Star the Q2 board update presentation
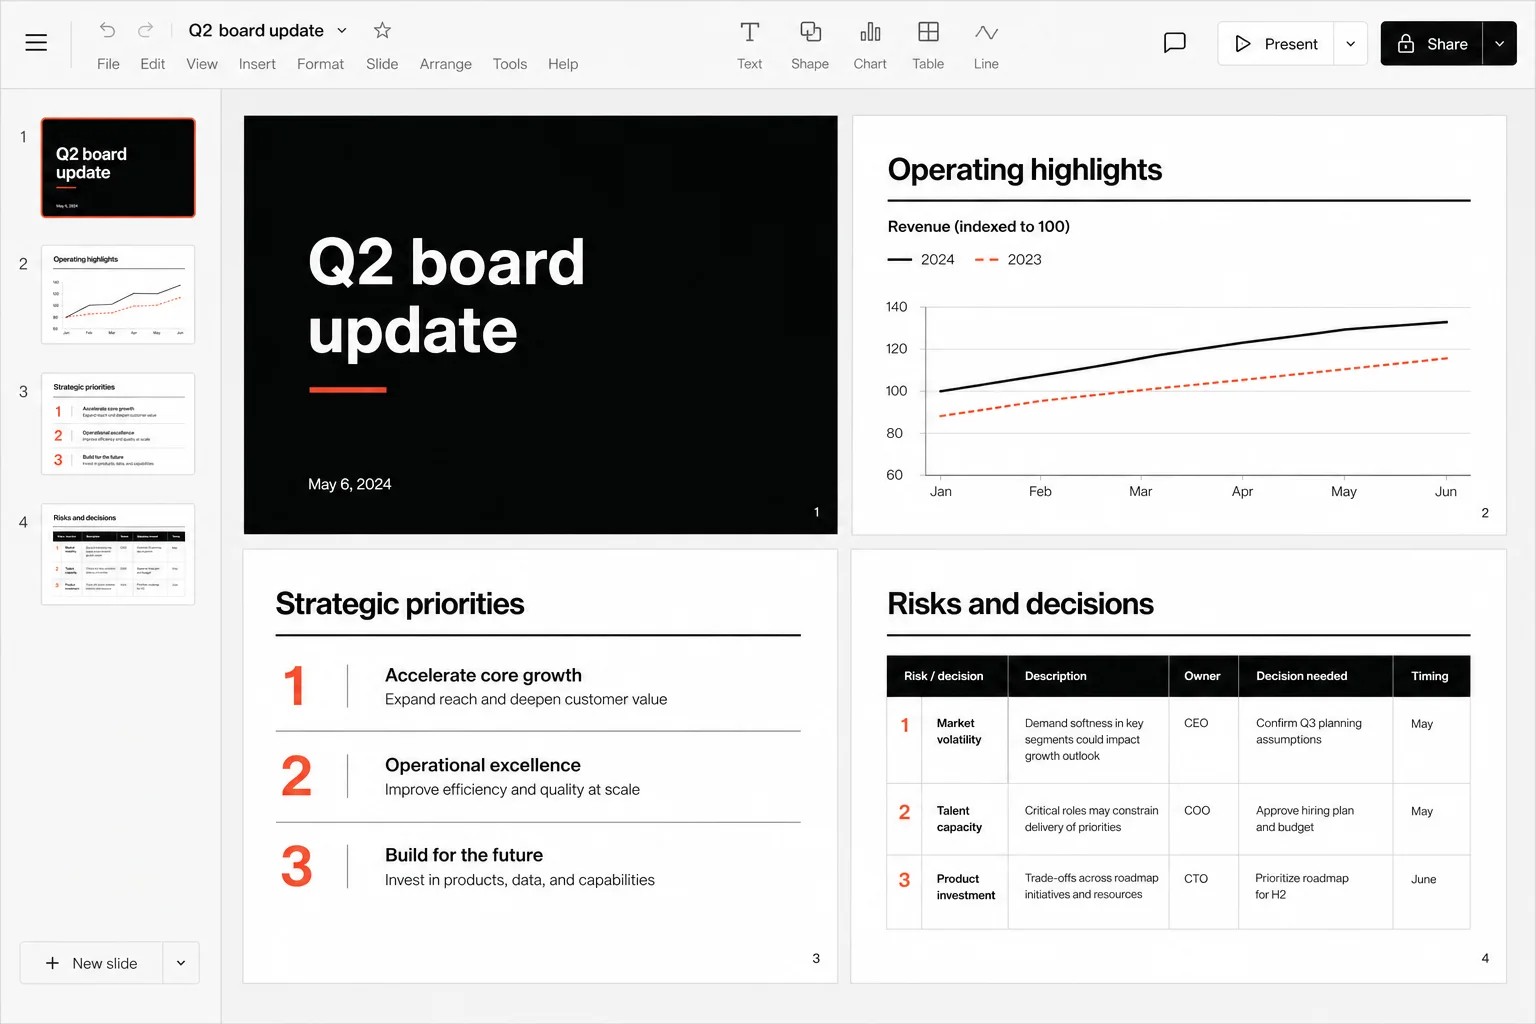Screen dimensions: 1536x1024 [x=382, y=30]
